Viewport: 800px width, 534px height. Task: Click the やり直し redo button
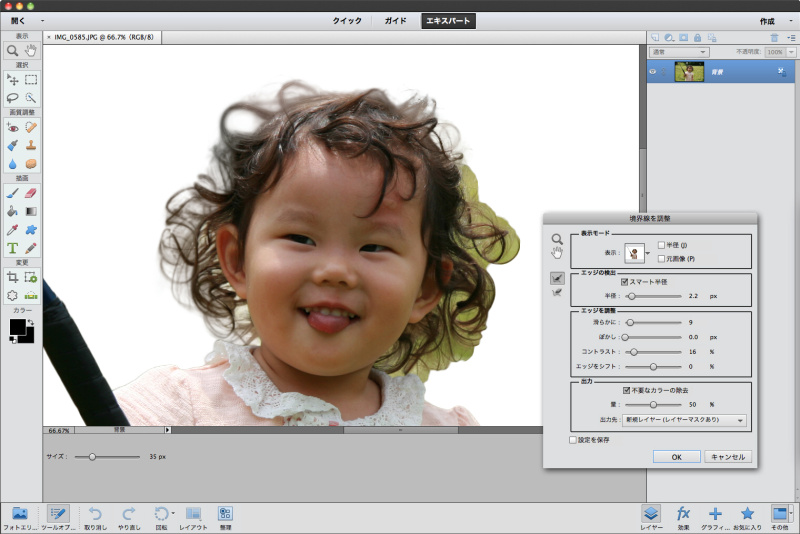129,518
